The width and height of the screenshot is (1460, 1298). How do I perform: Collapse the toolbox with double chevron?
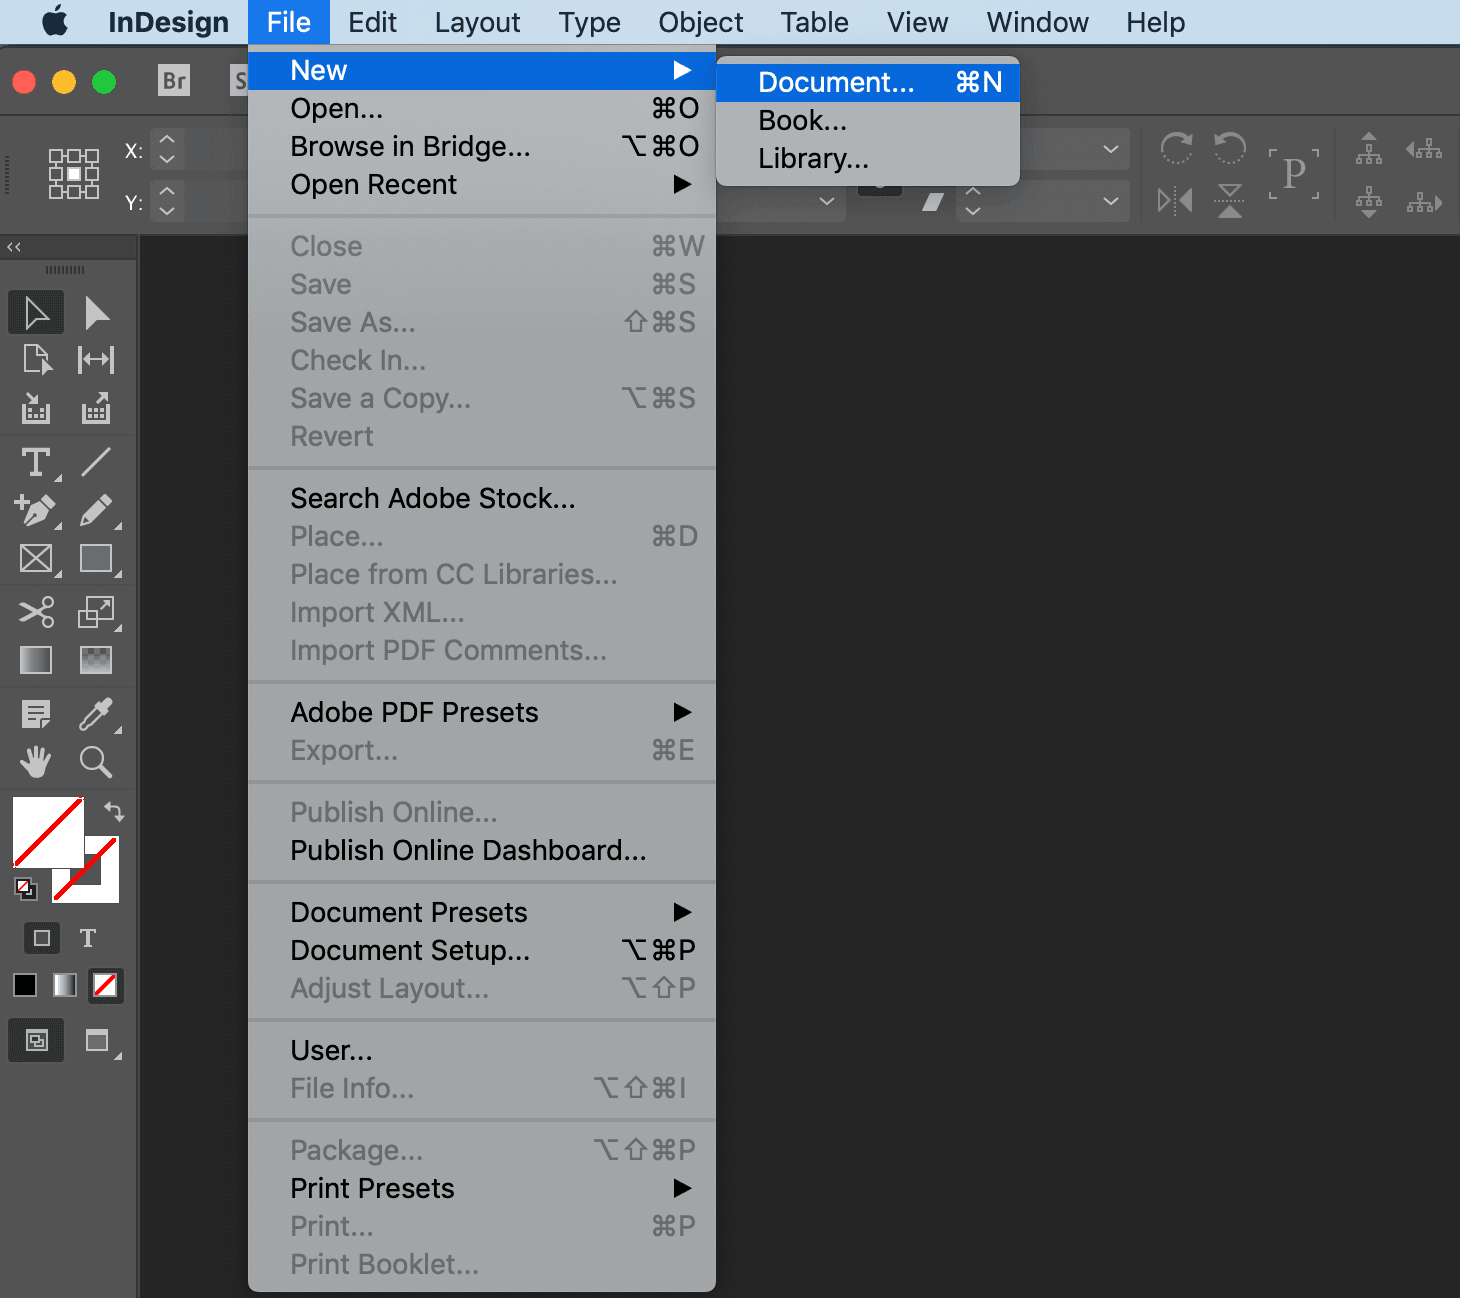point(14,247)
